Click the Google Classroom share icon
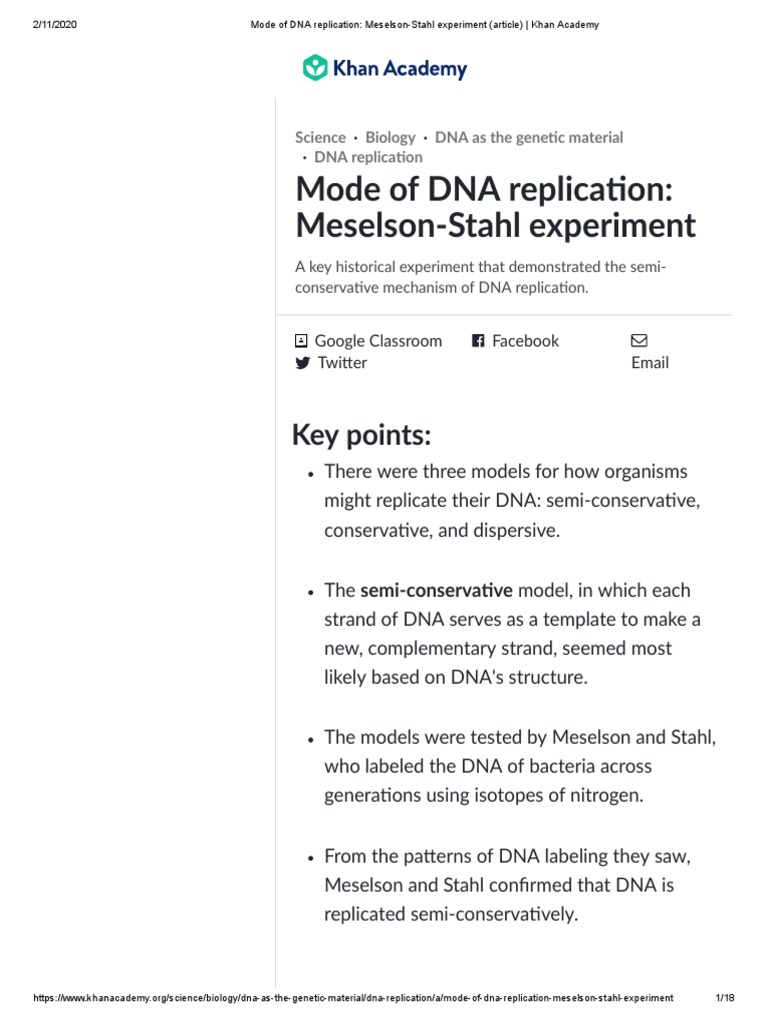768x1024 pixels. click(302, 341)
